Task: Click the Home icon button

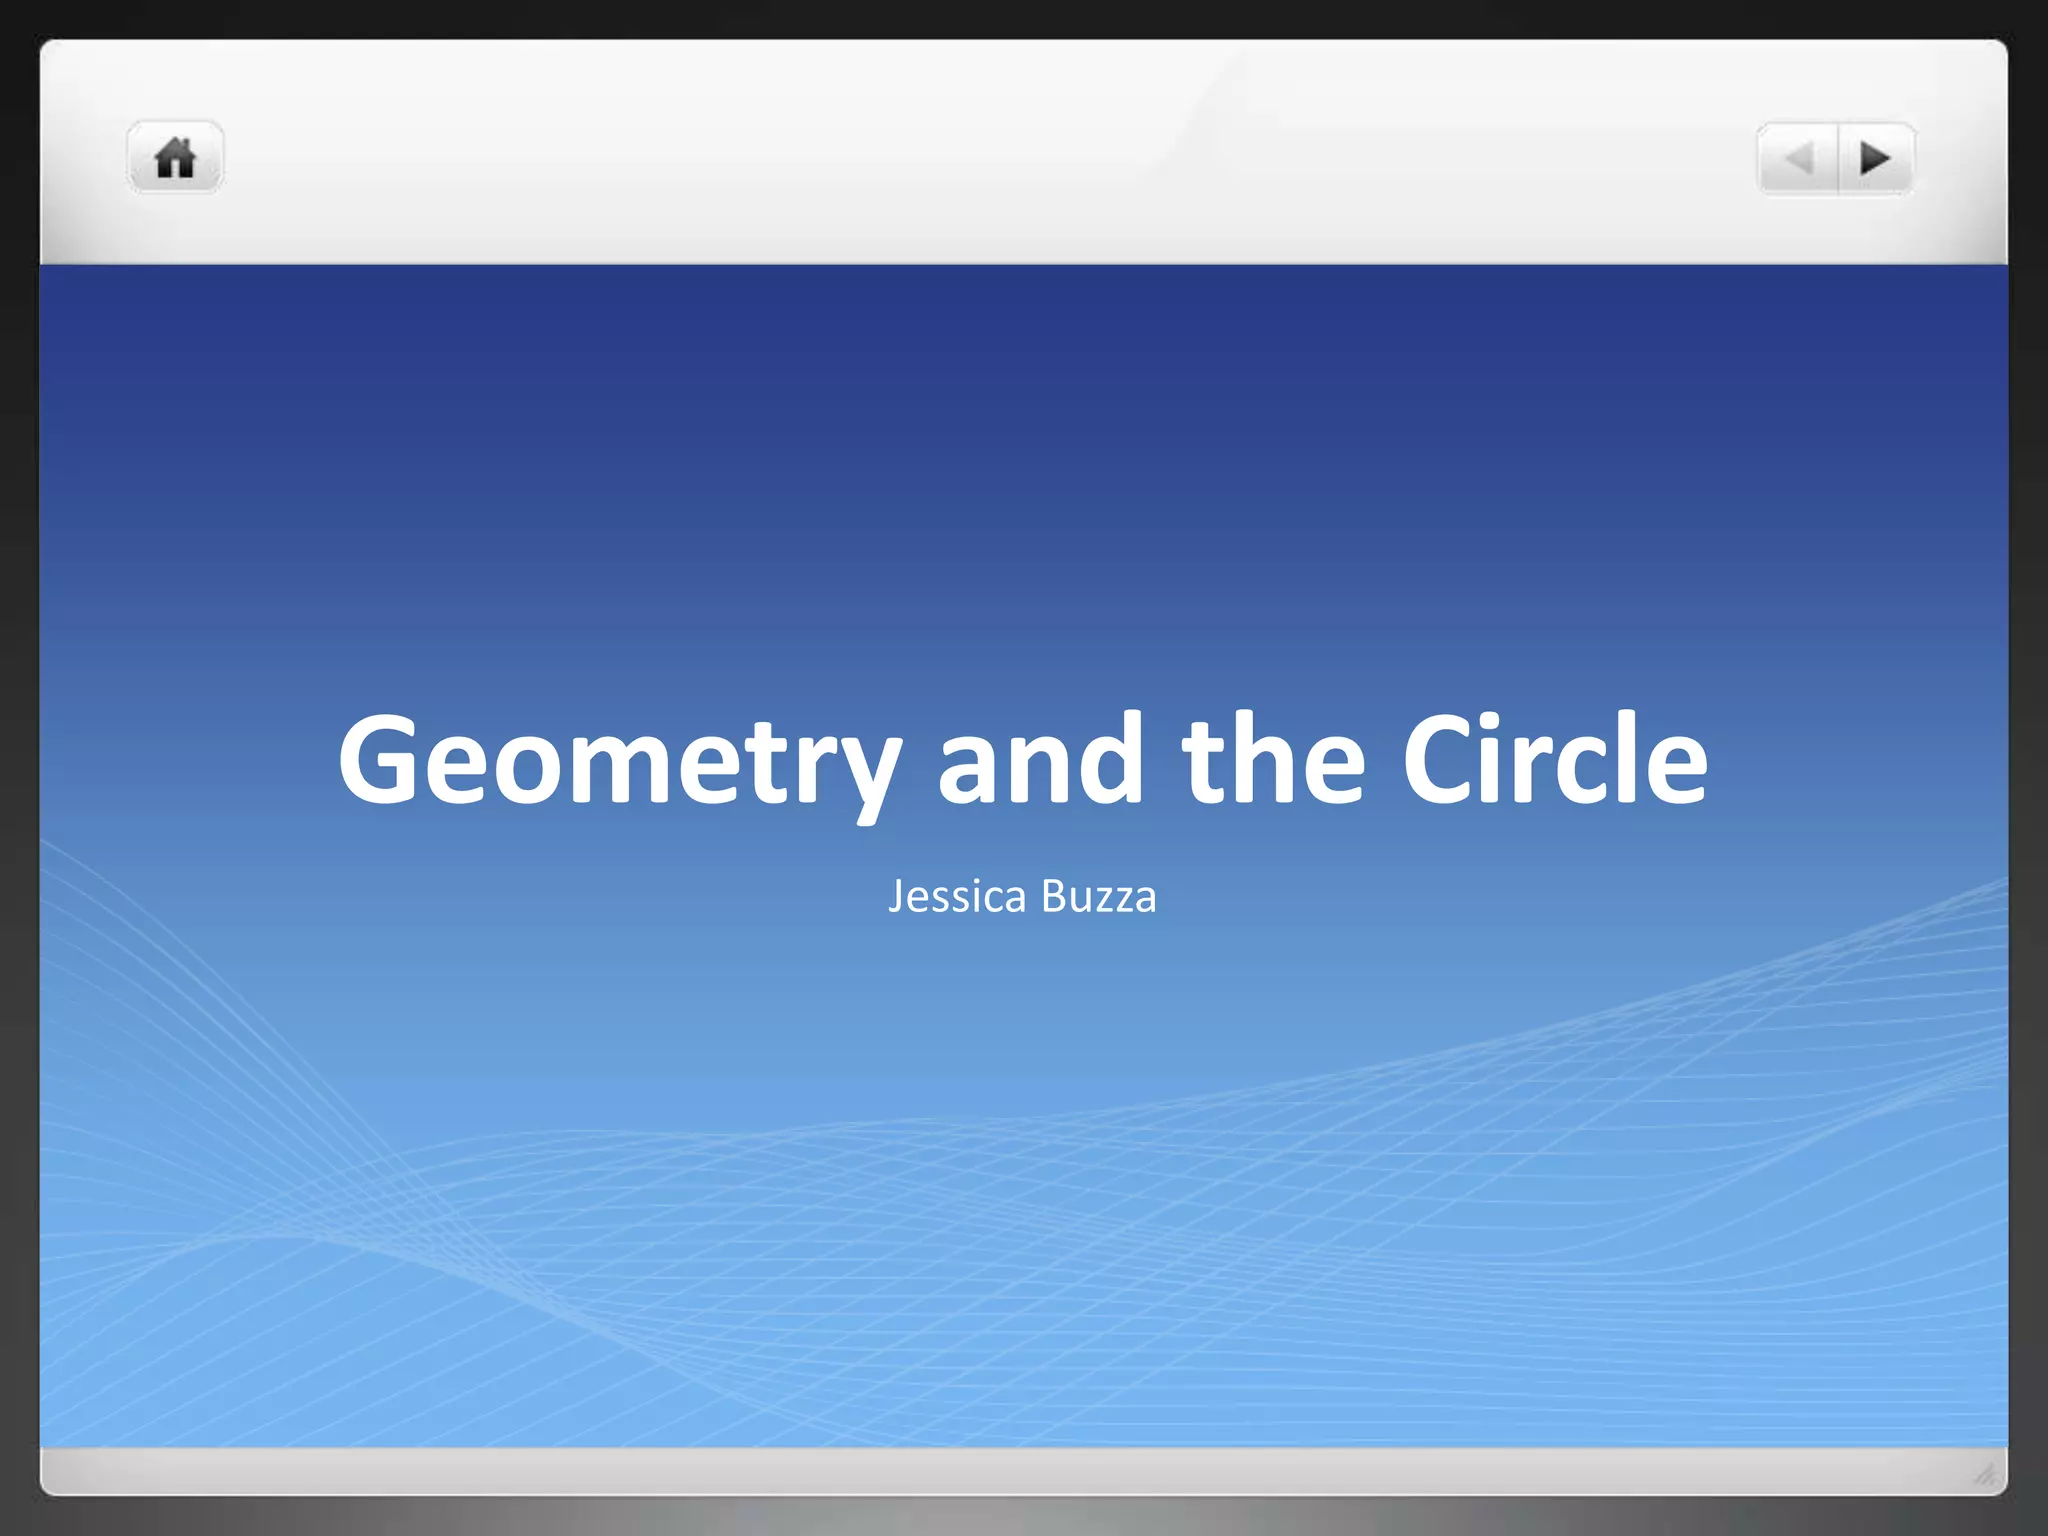Action: 175,158
